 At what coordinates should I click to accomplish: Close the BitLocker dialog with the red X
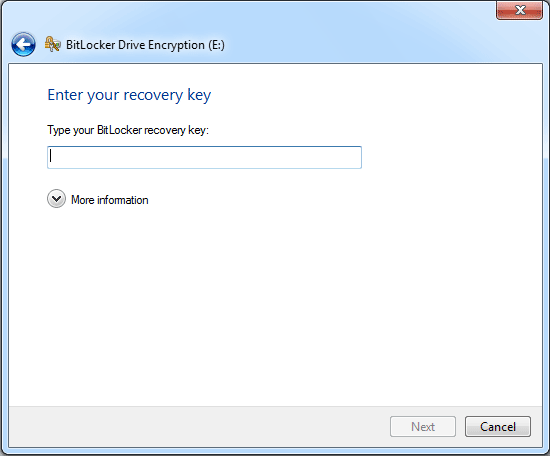[519, 10]
